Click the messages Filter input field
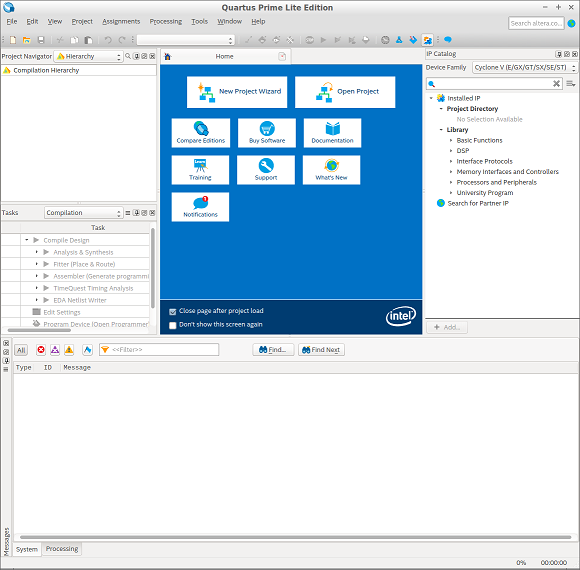Viewport: 580px width, 570px height. pos(159,350)
